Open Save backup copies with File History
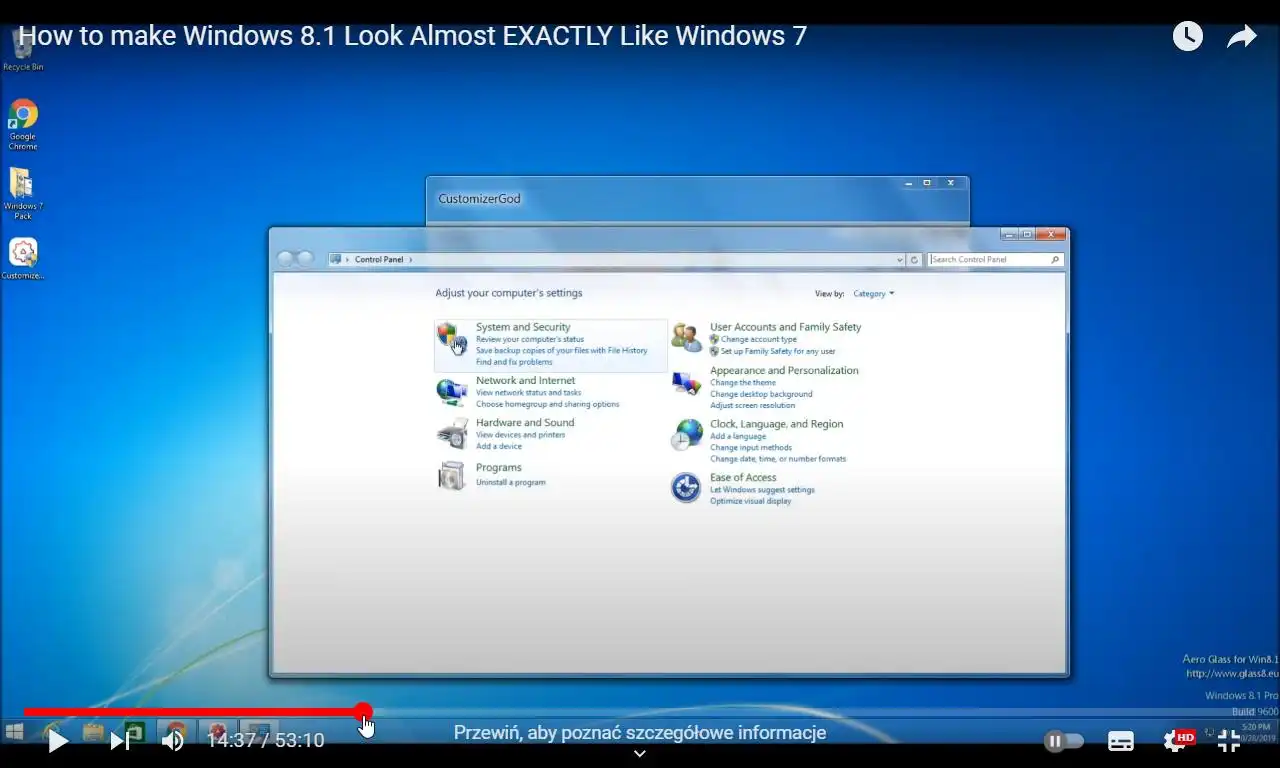 tap(561, 351)
